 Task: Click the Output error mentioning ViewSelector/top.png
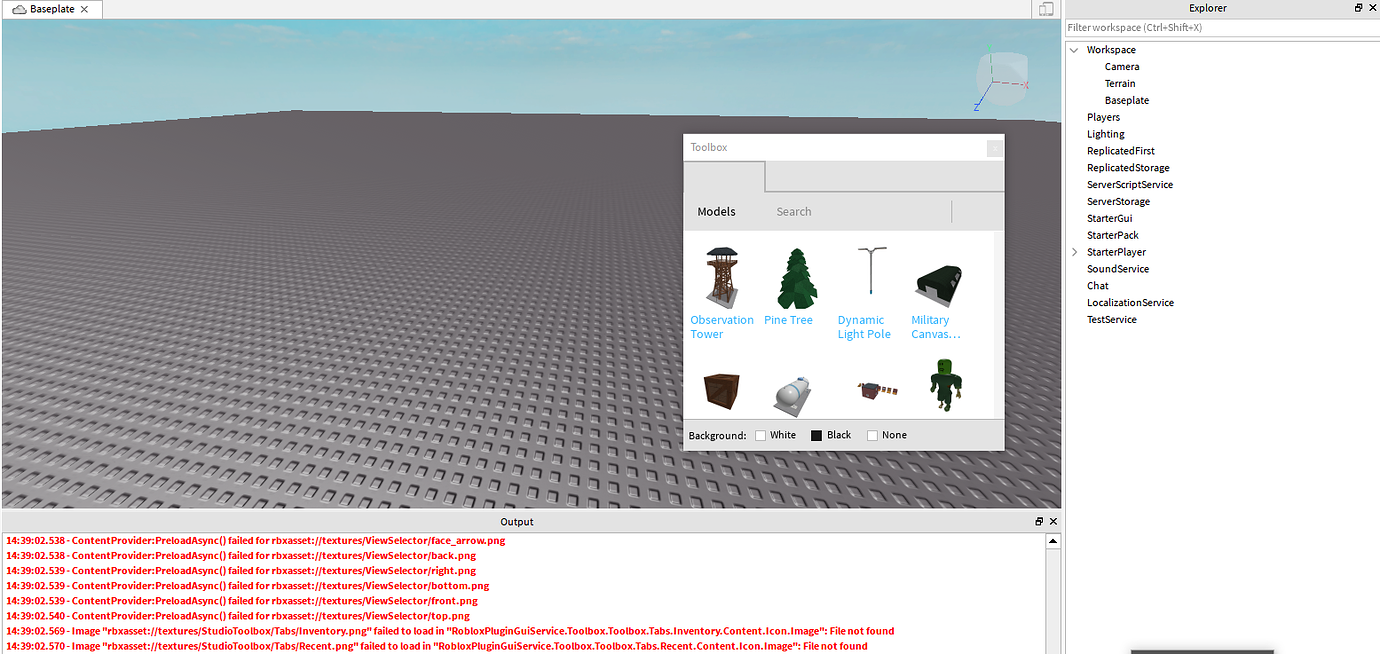click(x=238, y=616)
